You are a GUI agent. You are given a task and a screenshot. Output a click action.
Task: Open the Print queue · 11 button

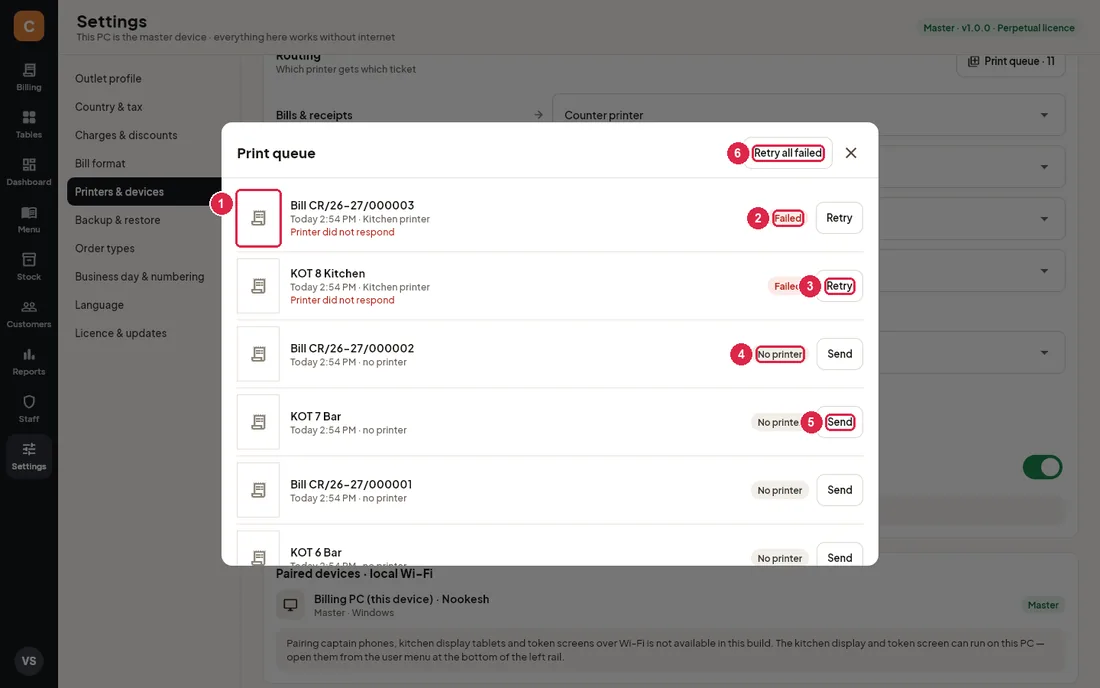pos(1011,62)
